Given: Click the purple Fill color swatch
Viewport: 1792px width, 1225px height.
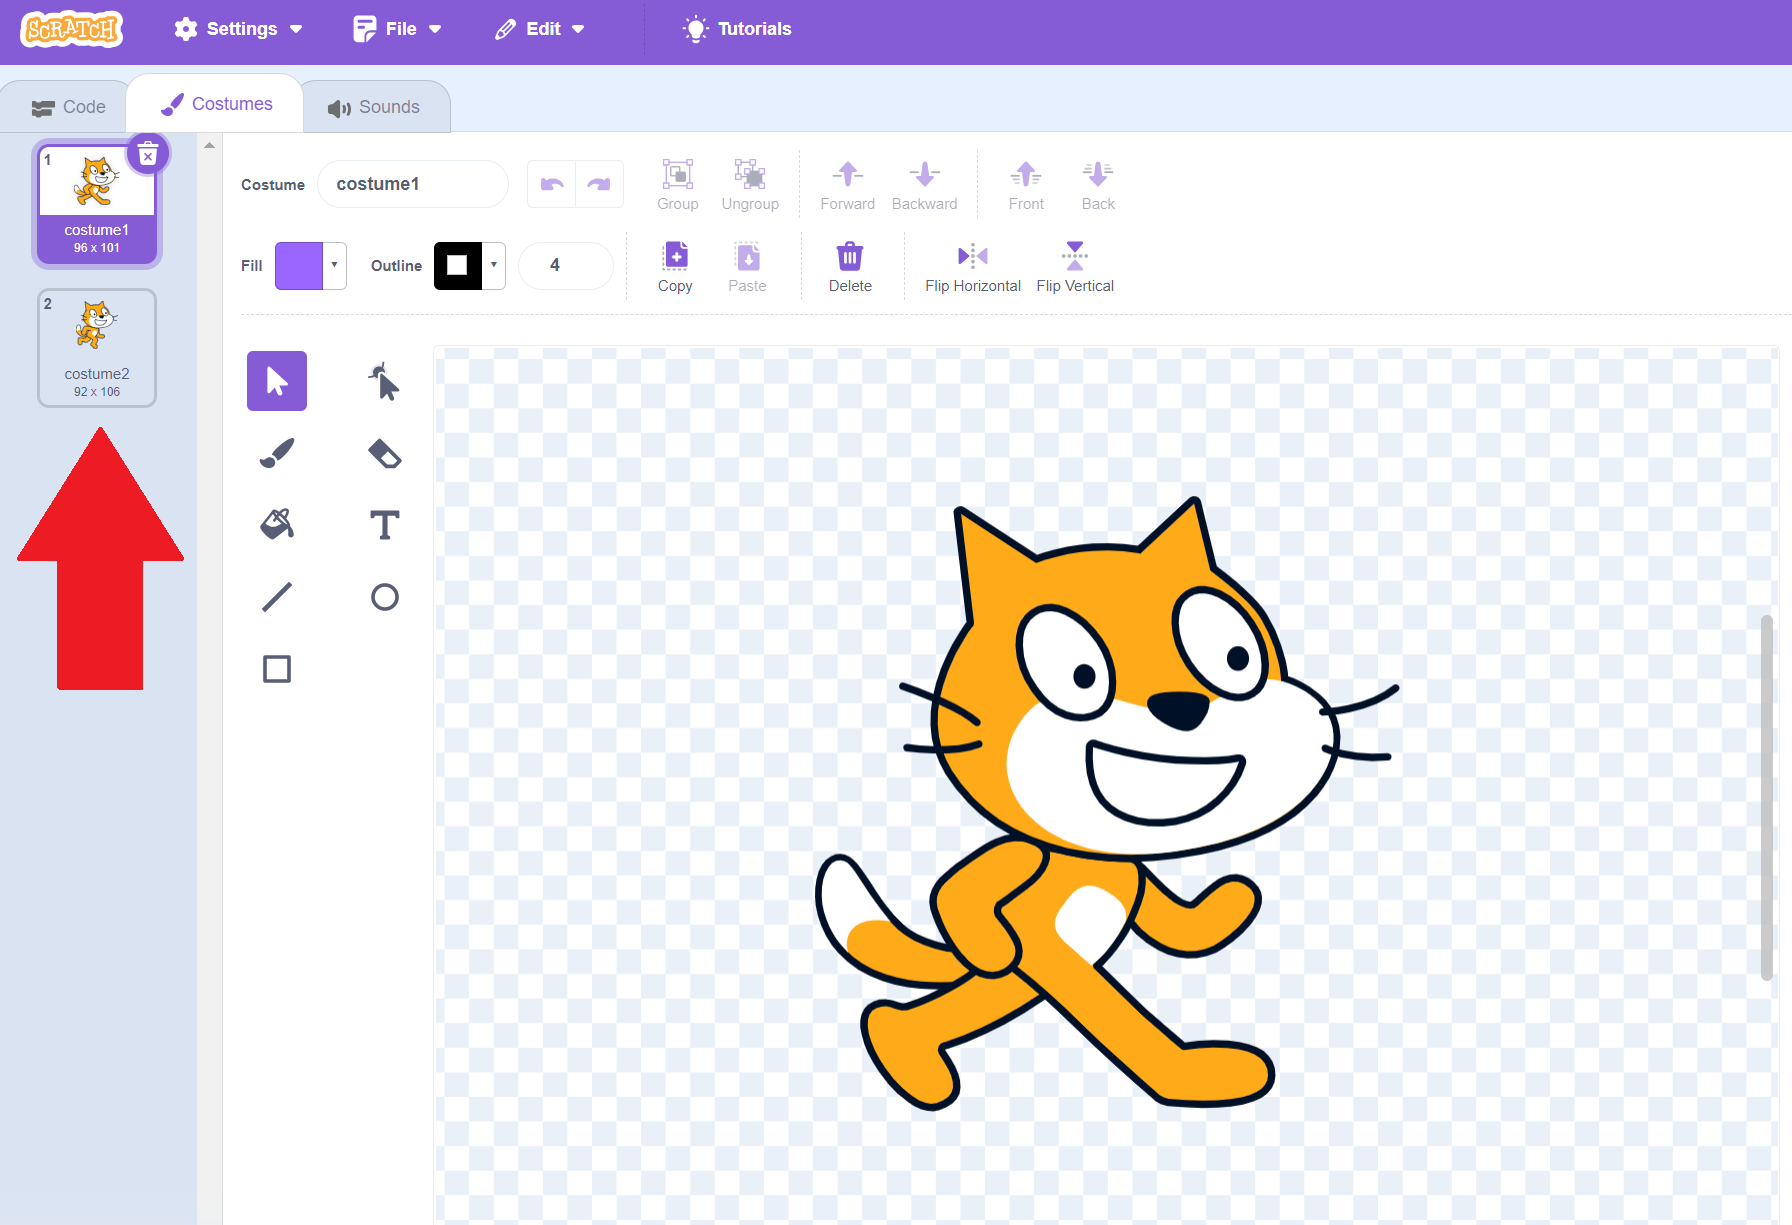Looking at the screenshot, I should coord(299,266).
